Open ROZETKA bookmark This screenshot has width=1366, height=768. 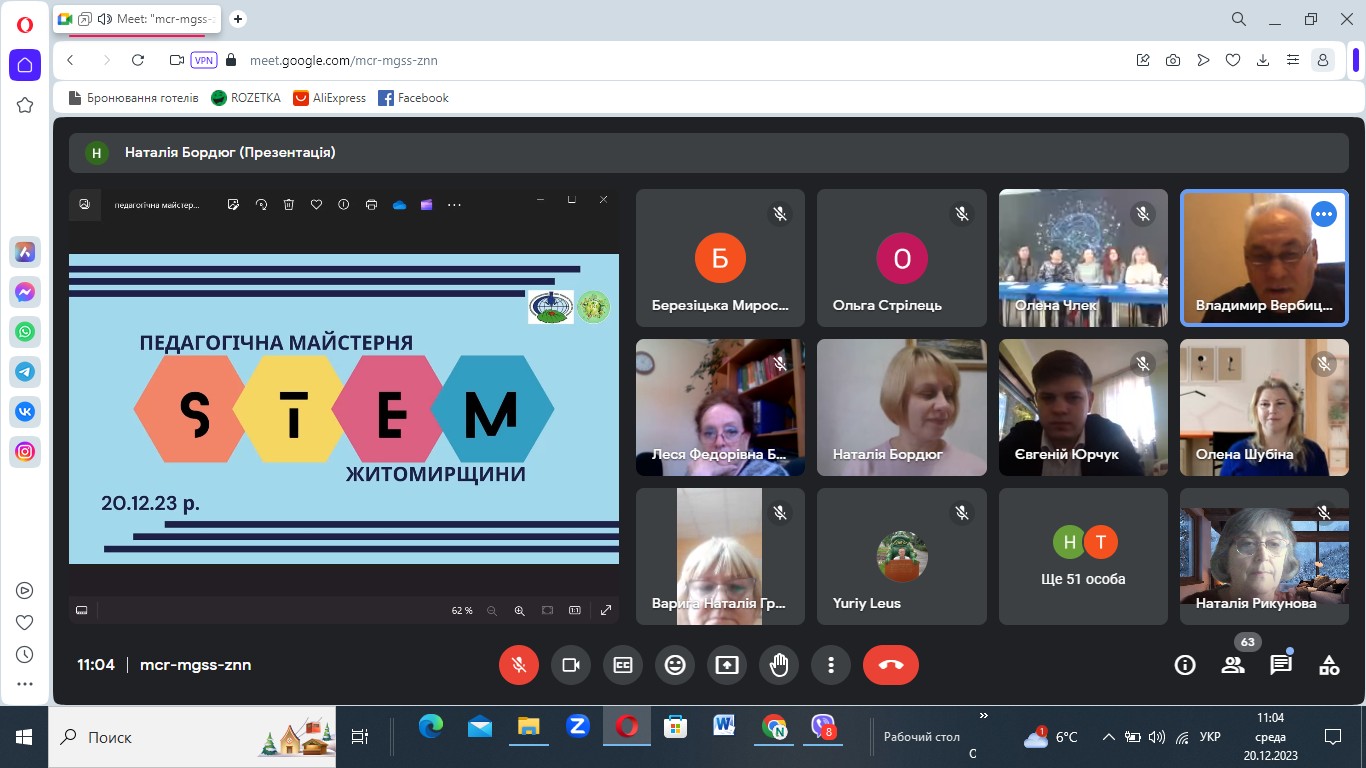[x=246, y=98]
